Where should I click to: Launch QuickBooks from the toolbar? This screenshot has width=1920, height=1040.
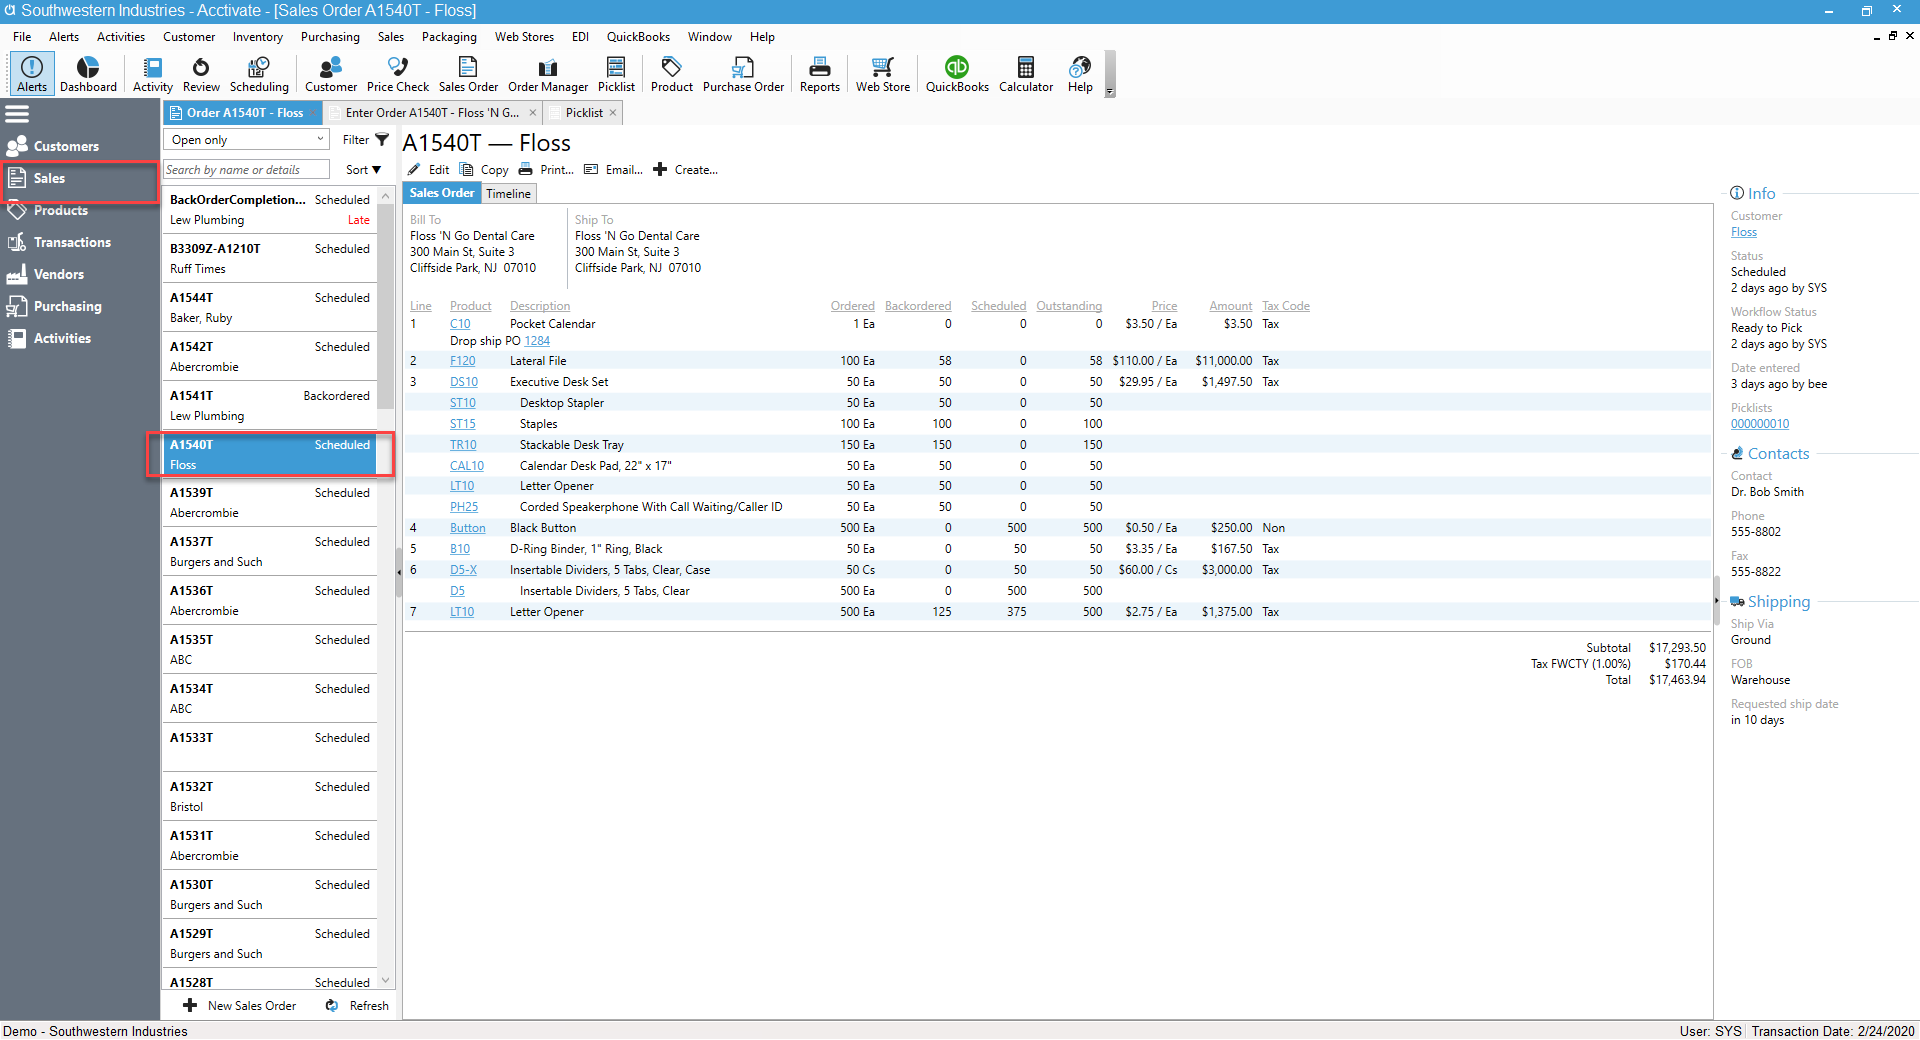click(957, 74)
